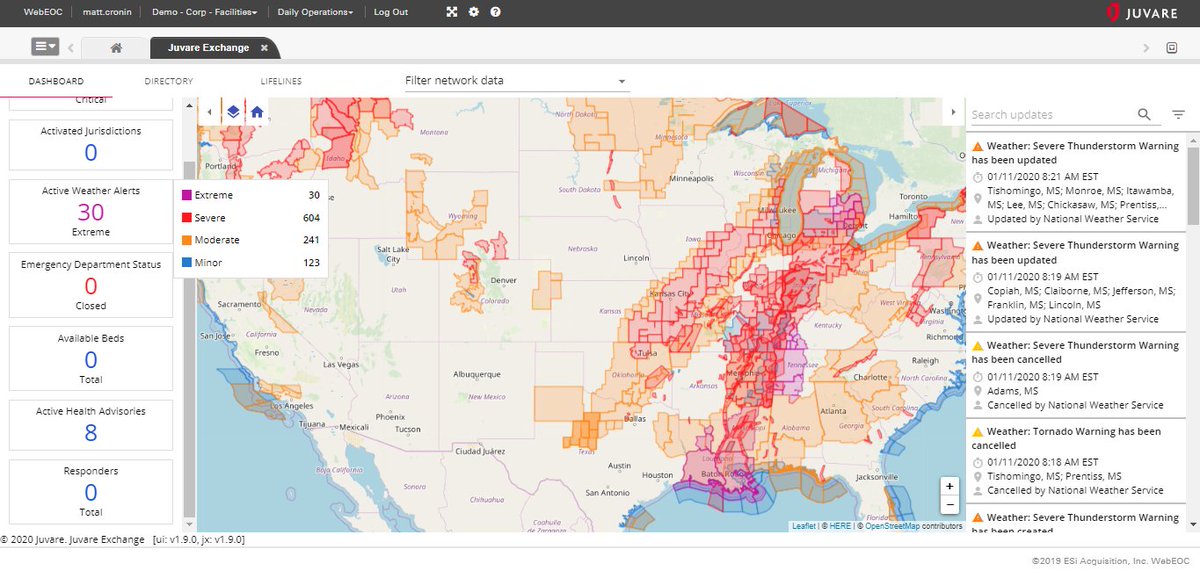Open the Active Weather Alerts card

(91, 211)
